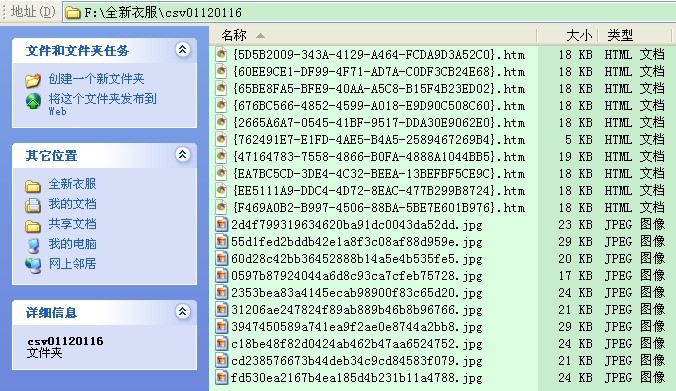
Task: Select the HTML icon of {5D5B2009-343A...}.htm
Action: [221, 54]
